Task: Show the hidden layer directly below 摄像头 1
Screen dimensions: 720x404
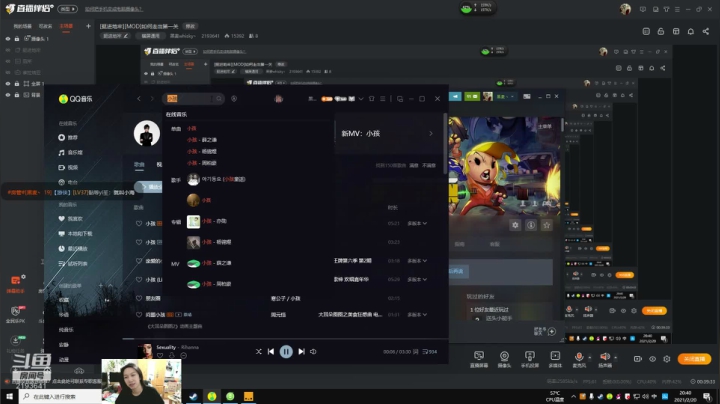Action: click(8, 50)
